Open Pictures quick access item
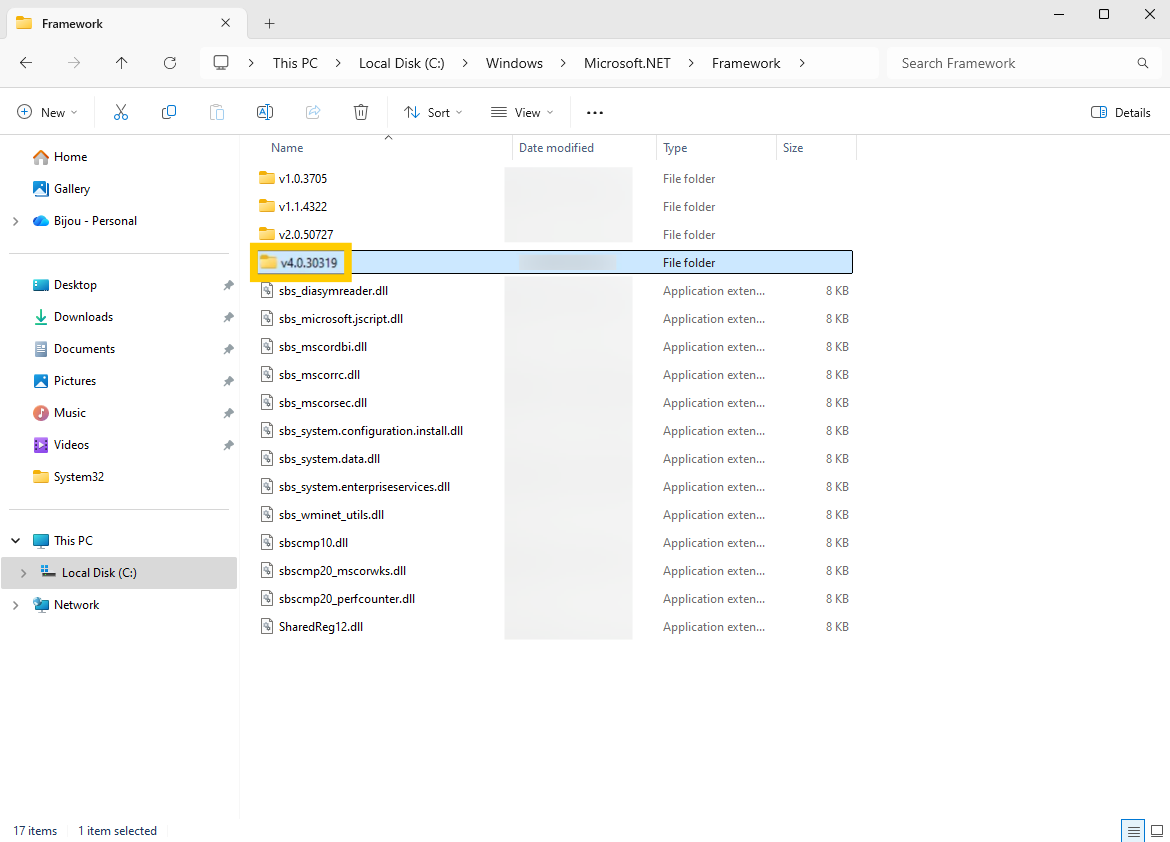The width and height of the screenshot is (1170, 842). (75, 381)
